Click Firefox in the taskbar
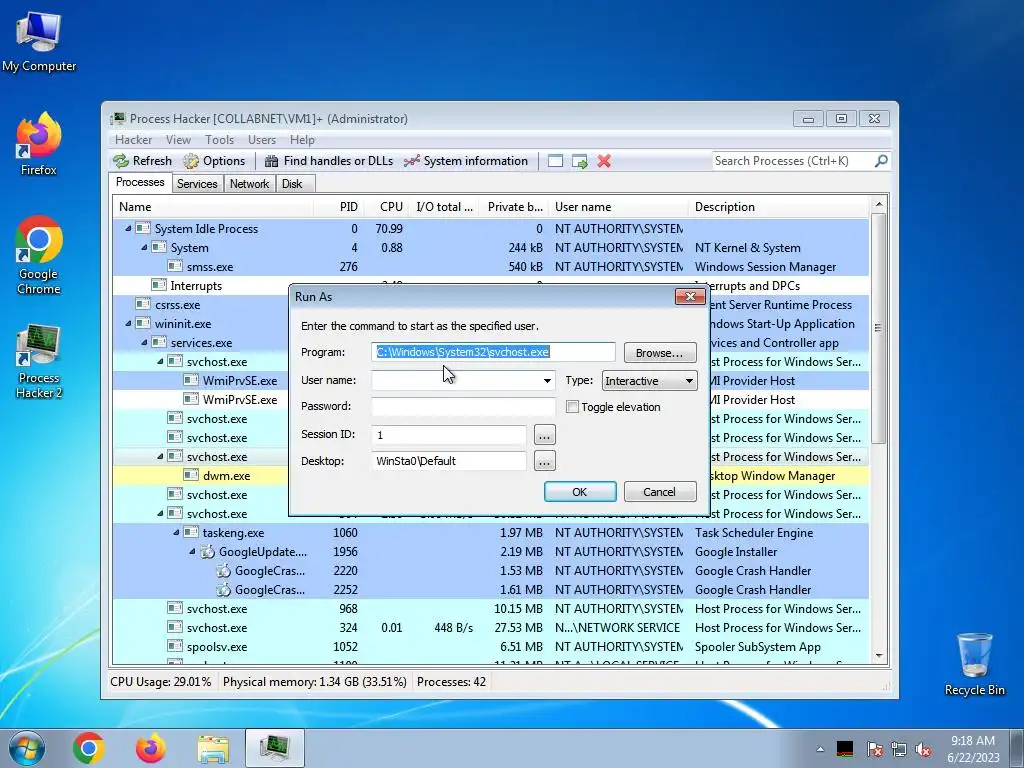 click(150, 748)
